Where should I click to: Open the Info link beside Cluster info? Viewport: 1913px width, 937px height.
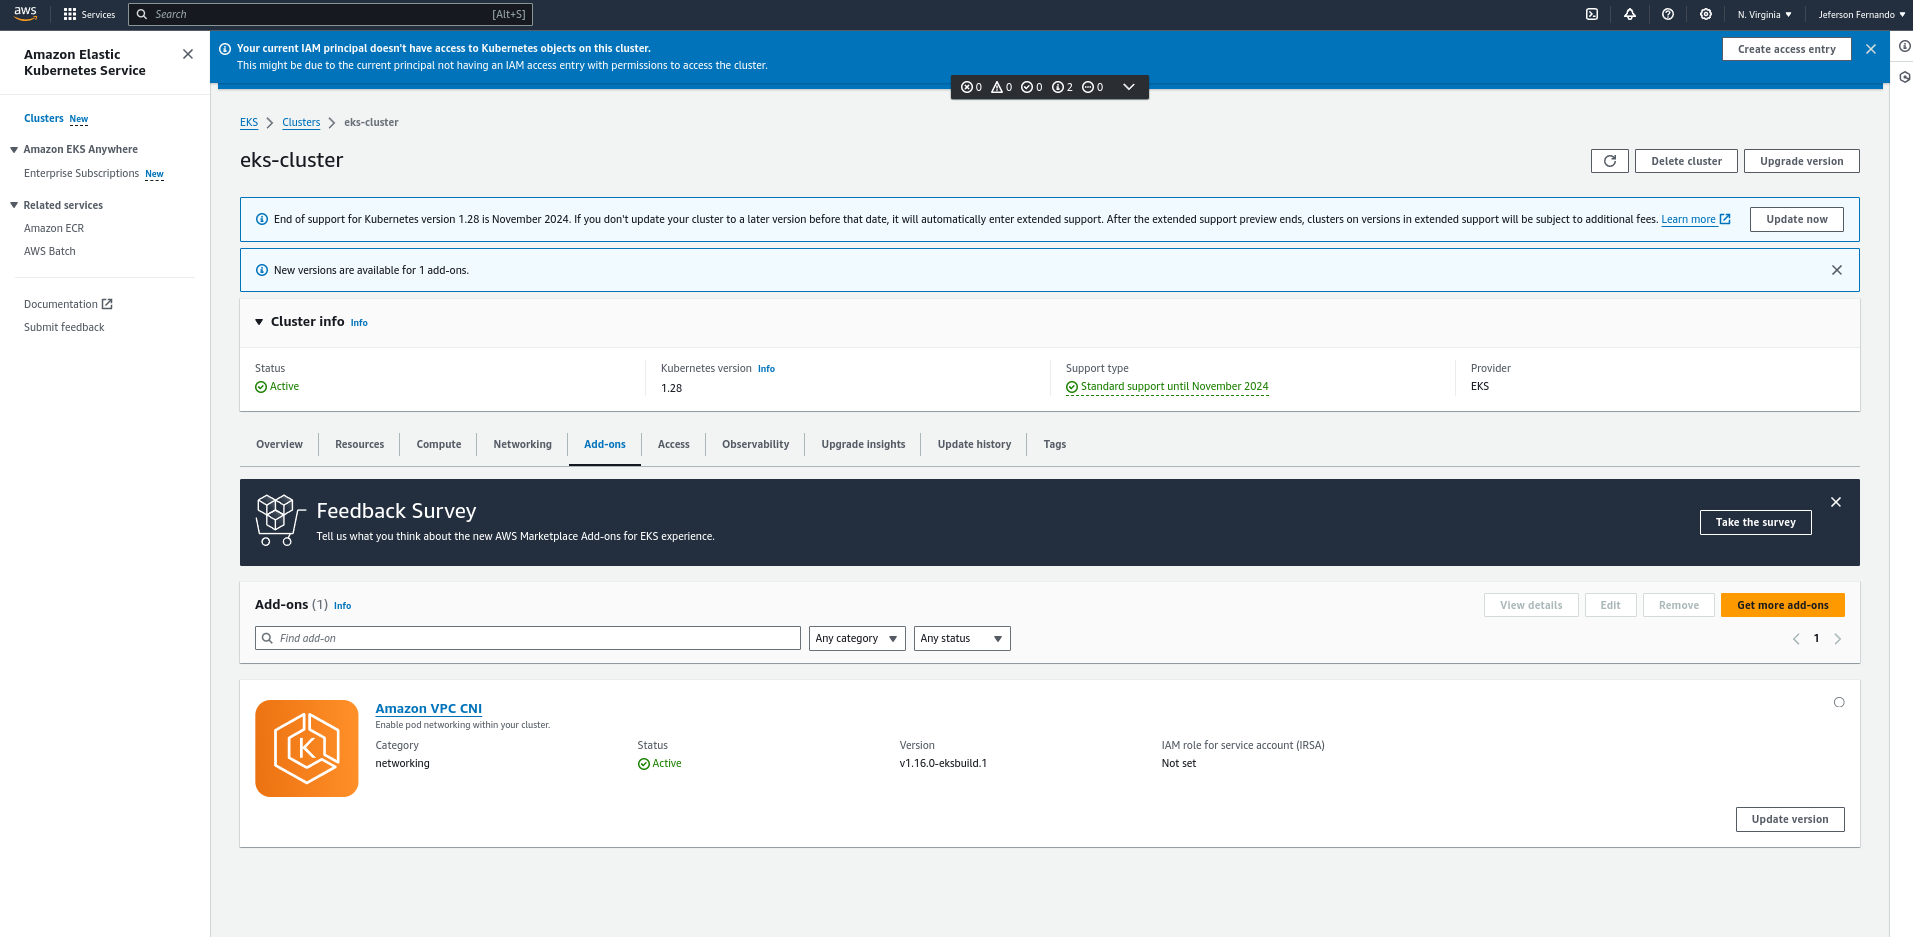[x=359, y=323]
